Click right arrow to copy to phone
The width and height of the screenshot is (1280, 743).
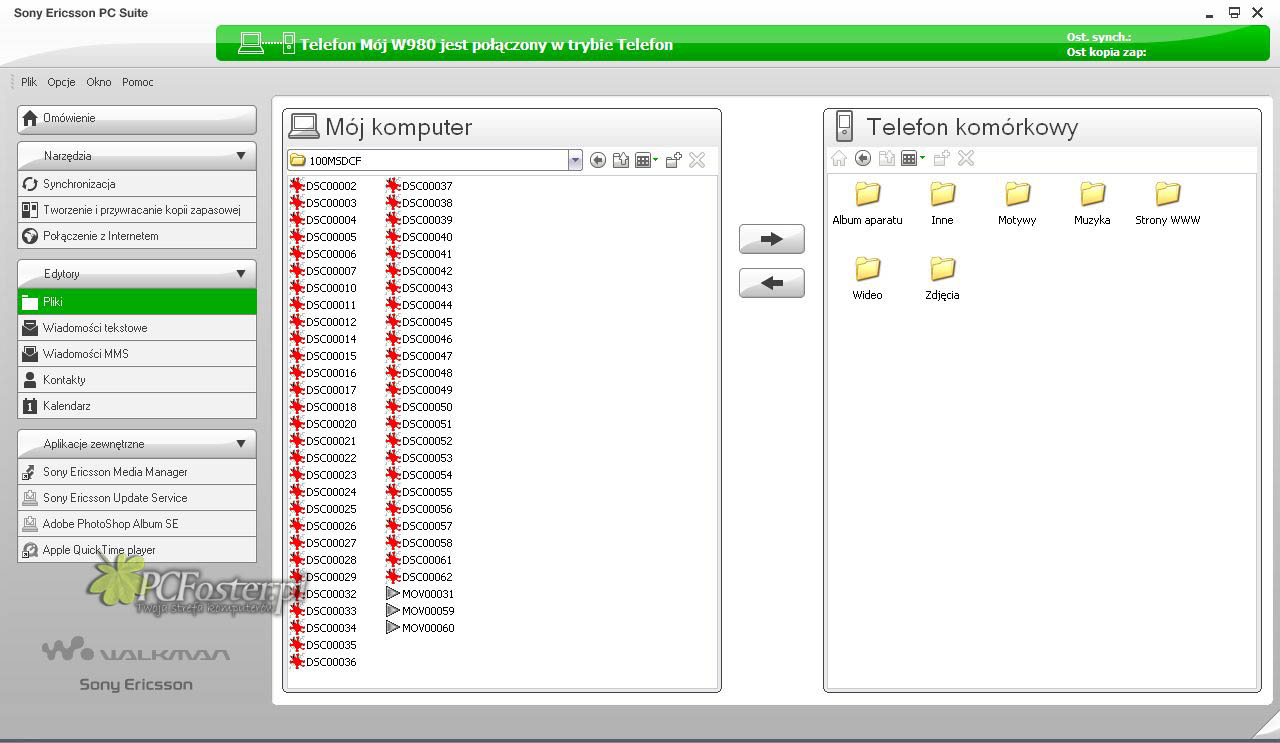[772, 239]
